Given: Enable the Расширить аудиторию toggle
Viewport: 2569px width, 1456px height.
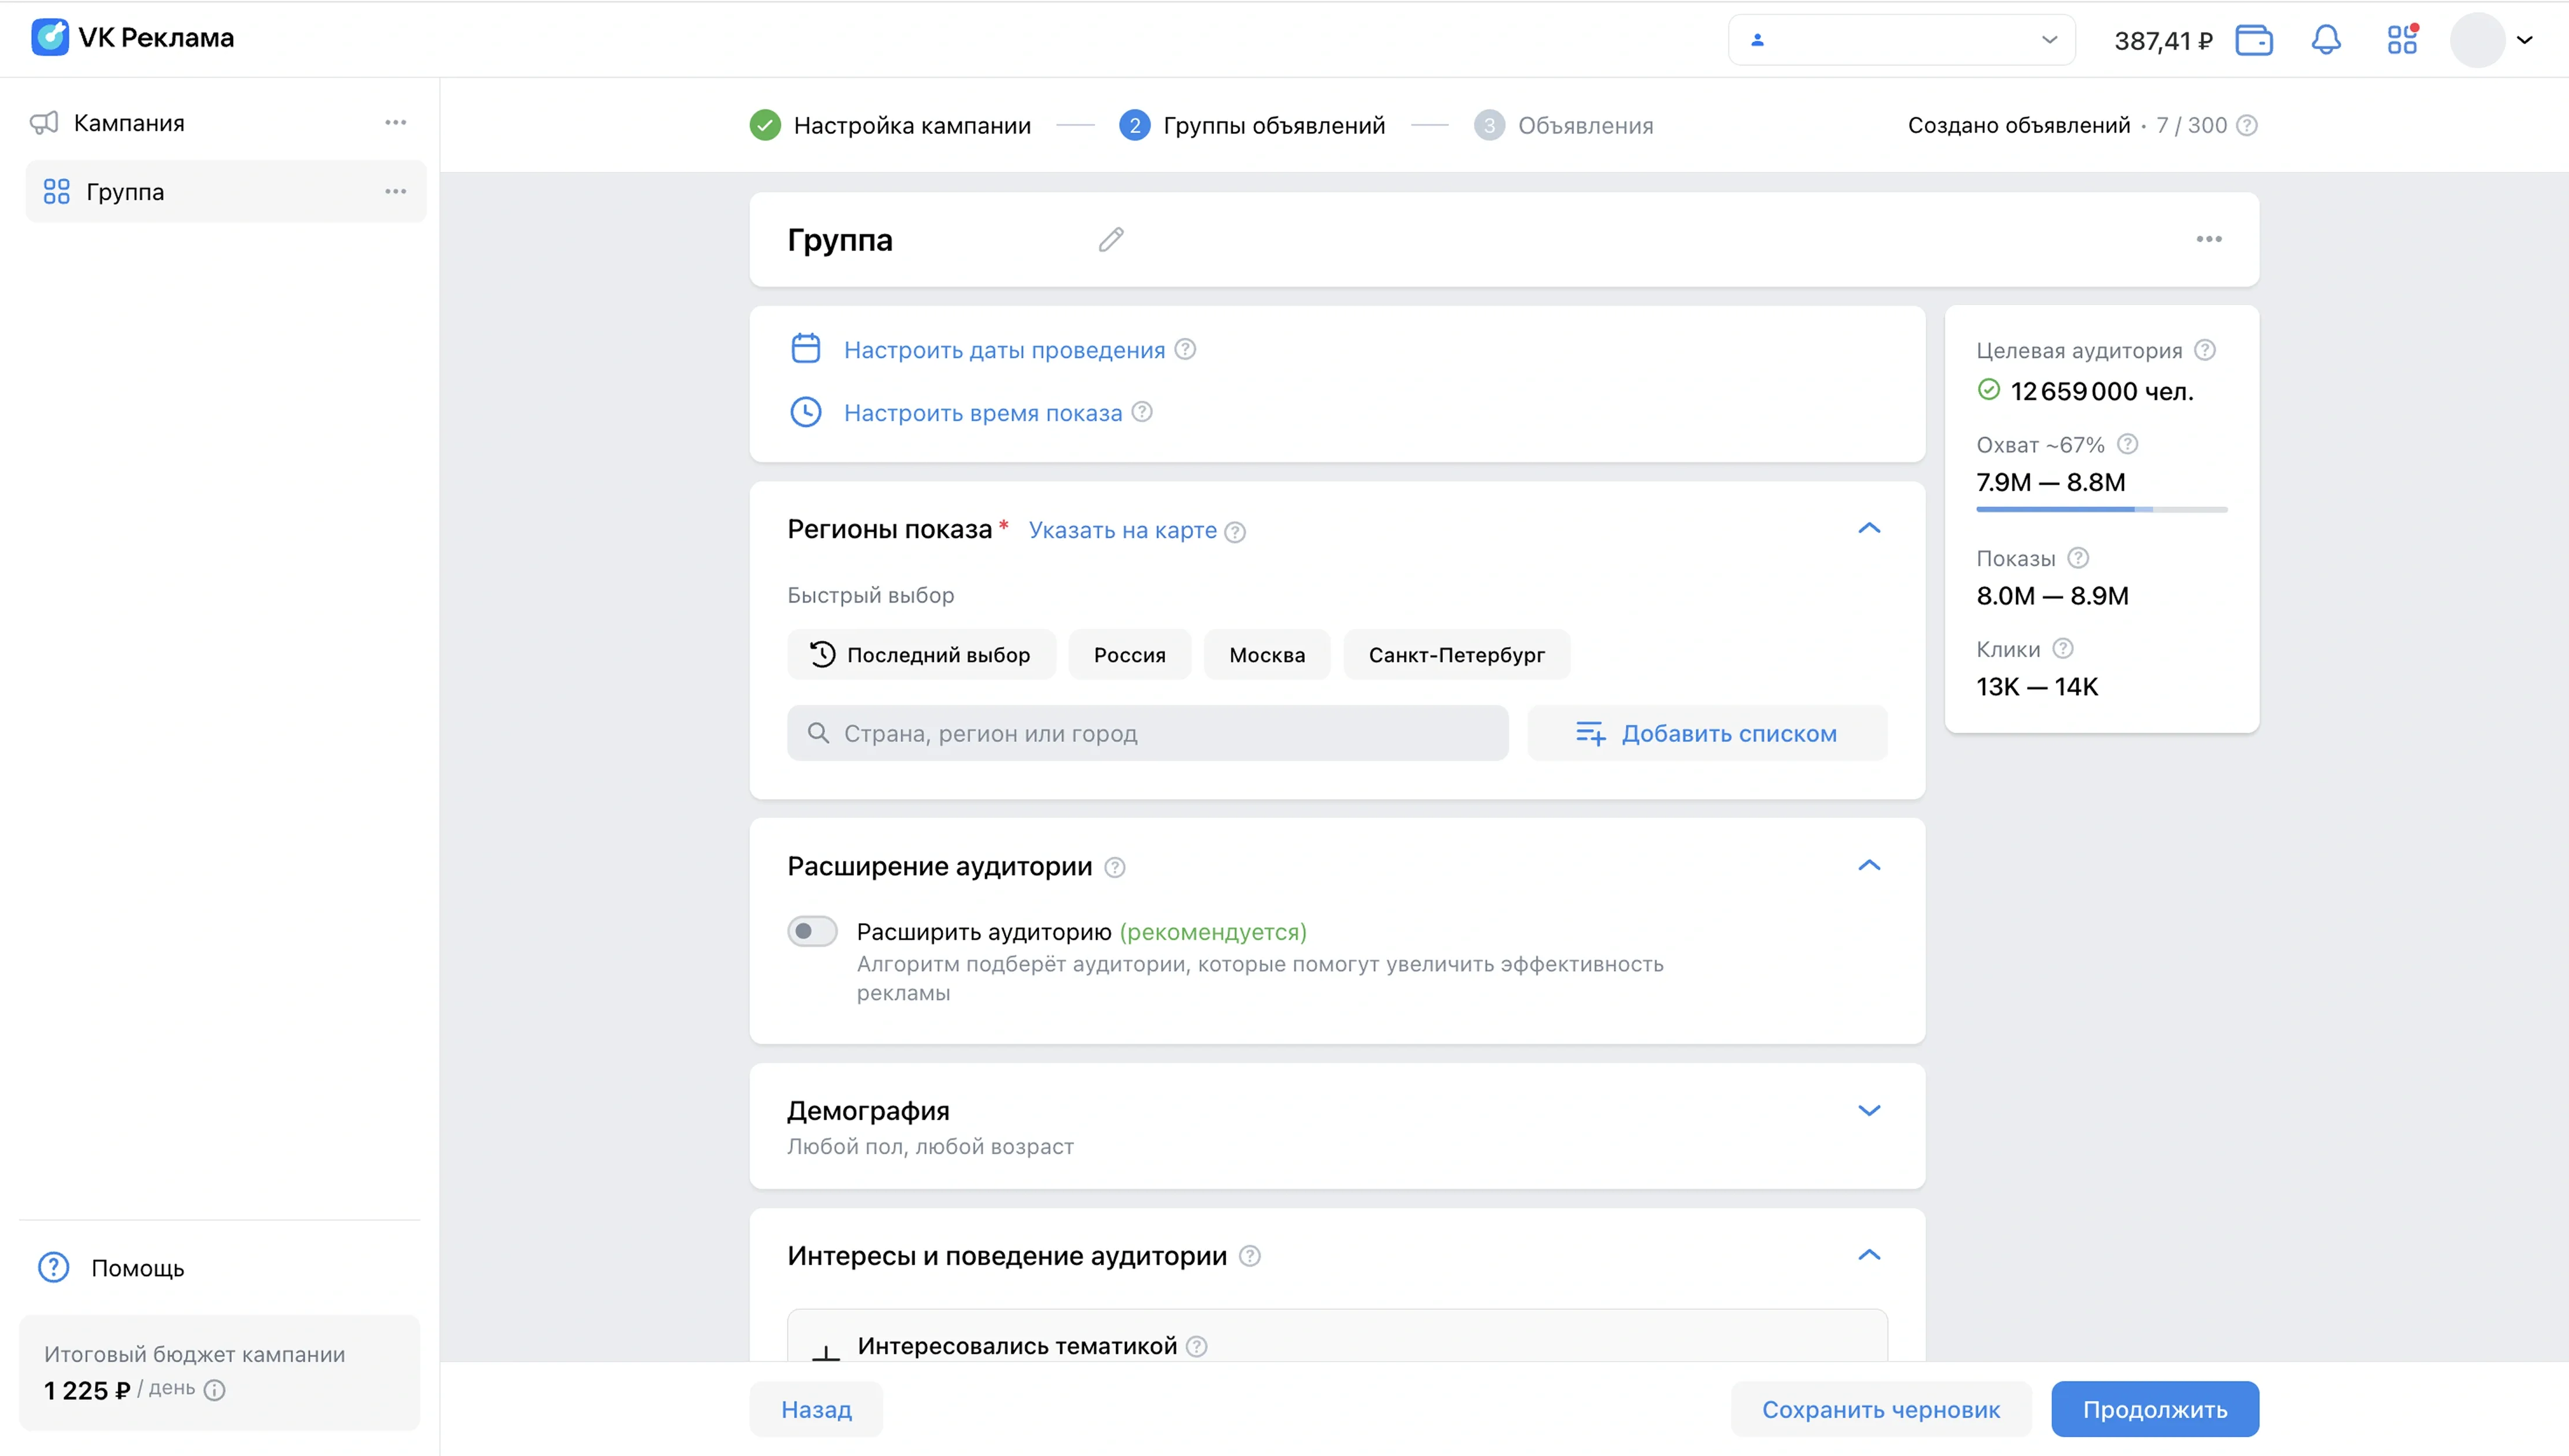Looking at the screenshot, I should coord(812,931).
